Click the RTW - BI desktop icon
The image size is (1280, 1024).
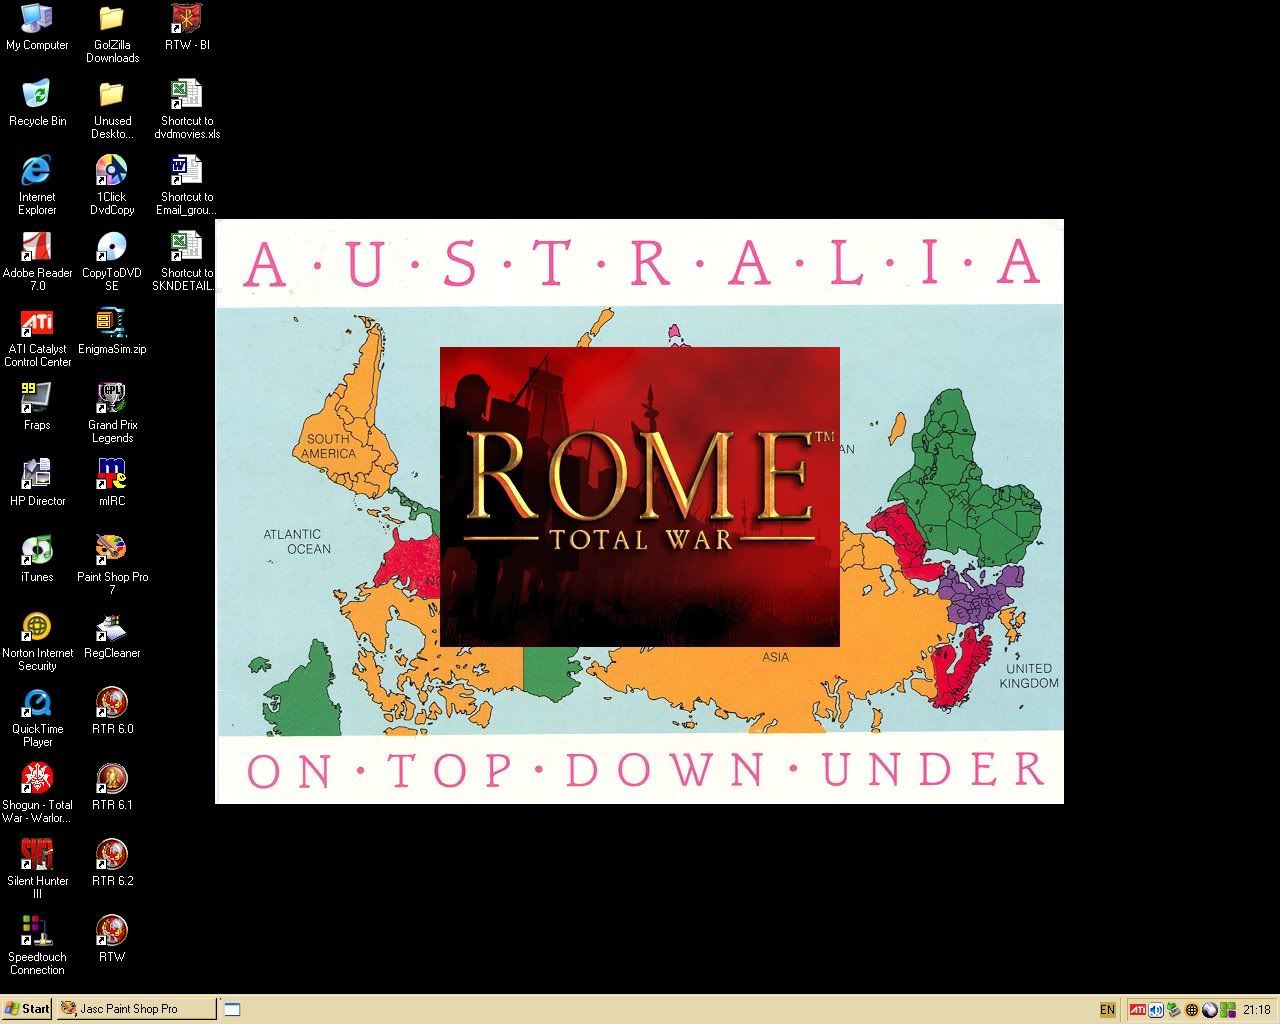click(187, 19)
